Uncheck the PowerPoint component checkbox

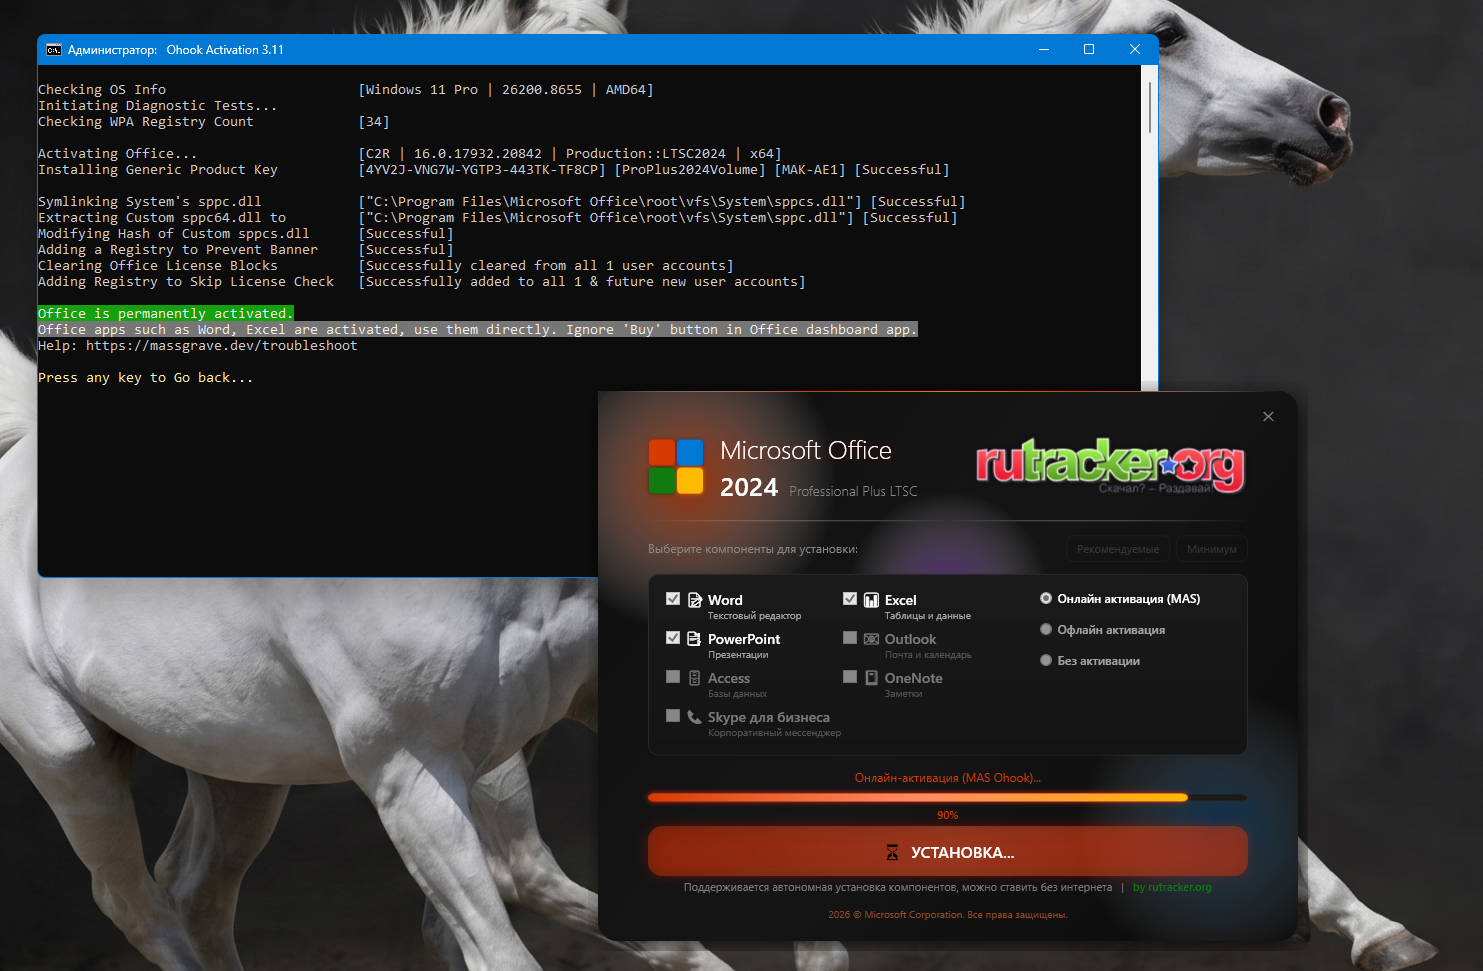[x=673, y=638]
